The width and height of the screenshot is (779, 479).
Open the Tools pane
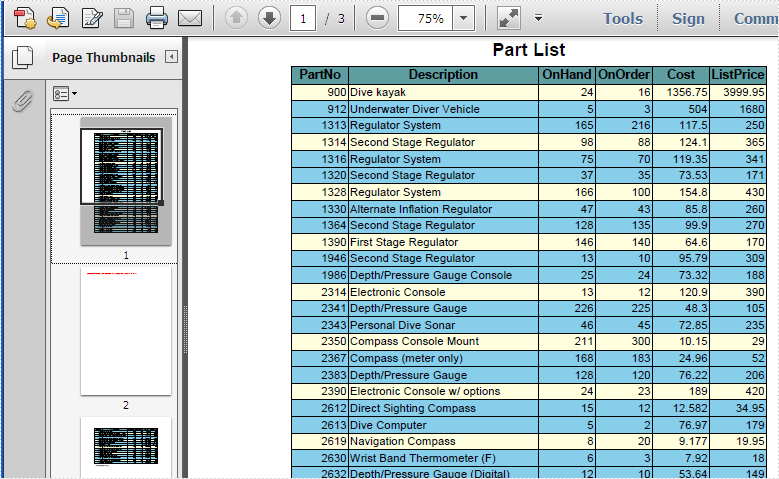623,18
